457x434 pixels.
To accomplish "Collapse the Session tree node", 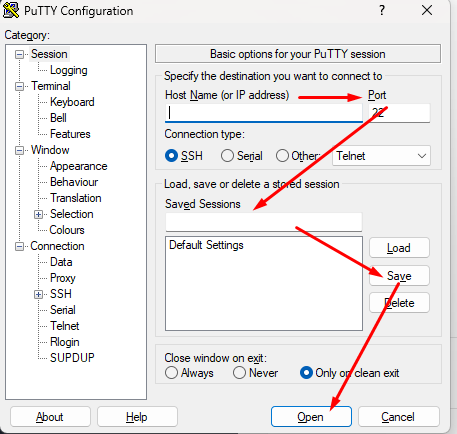I will click(x=20, y=54).
